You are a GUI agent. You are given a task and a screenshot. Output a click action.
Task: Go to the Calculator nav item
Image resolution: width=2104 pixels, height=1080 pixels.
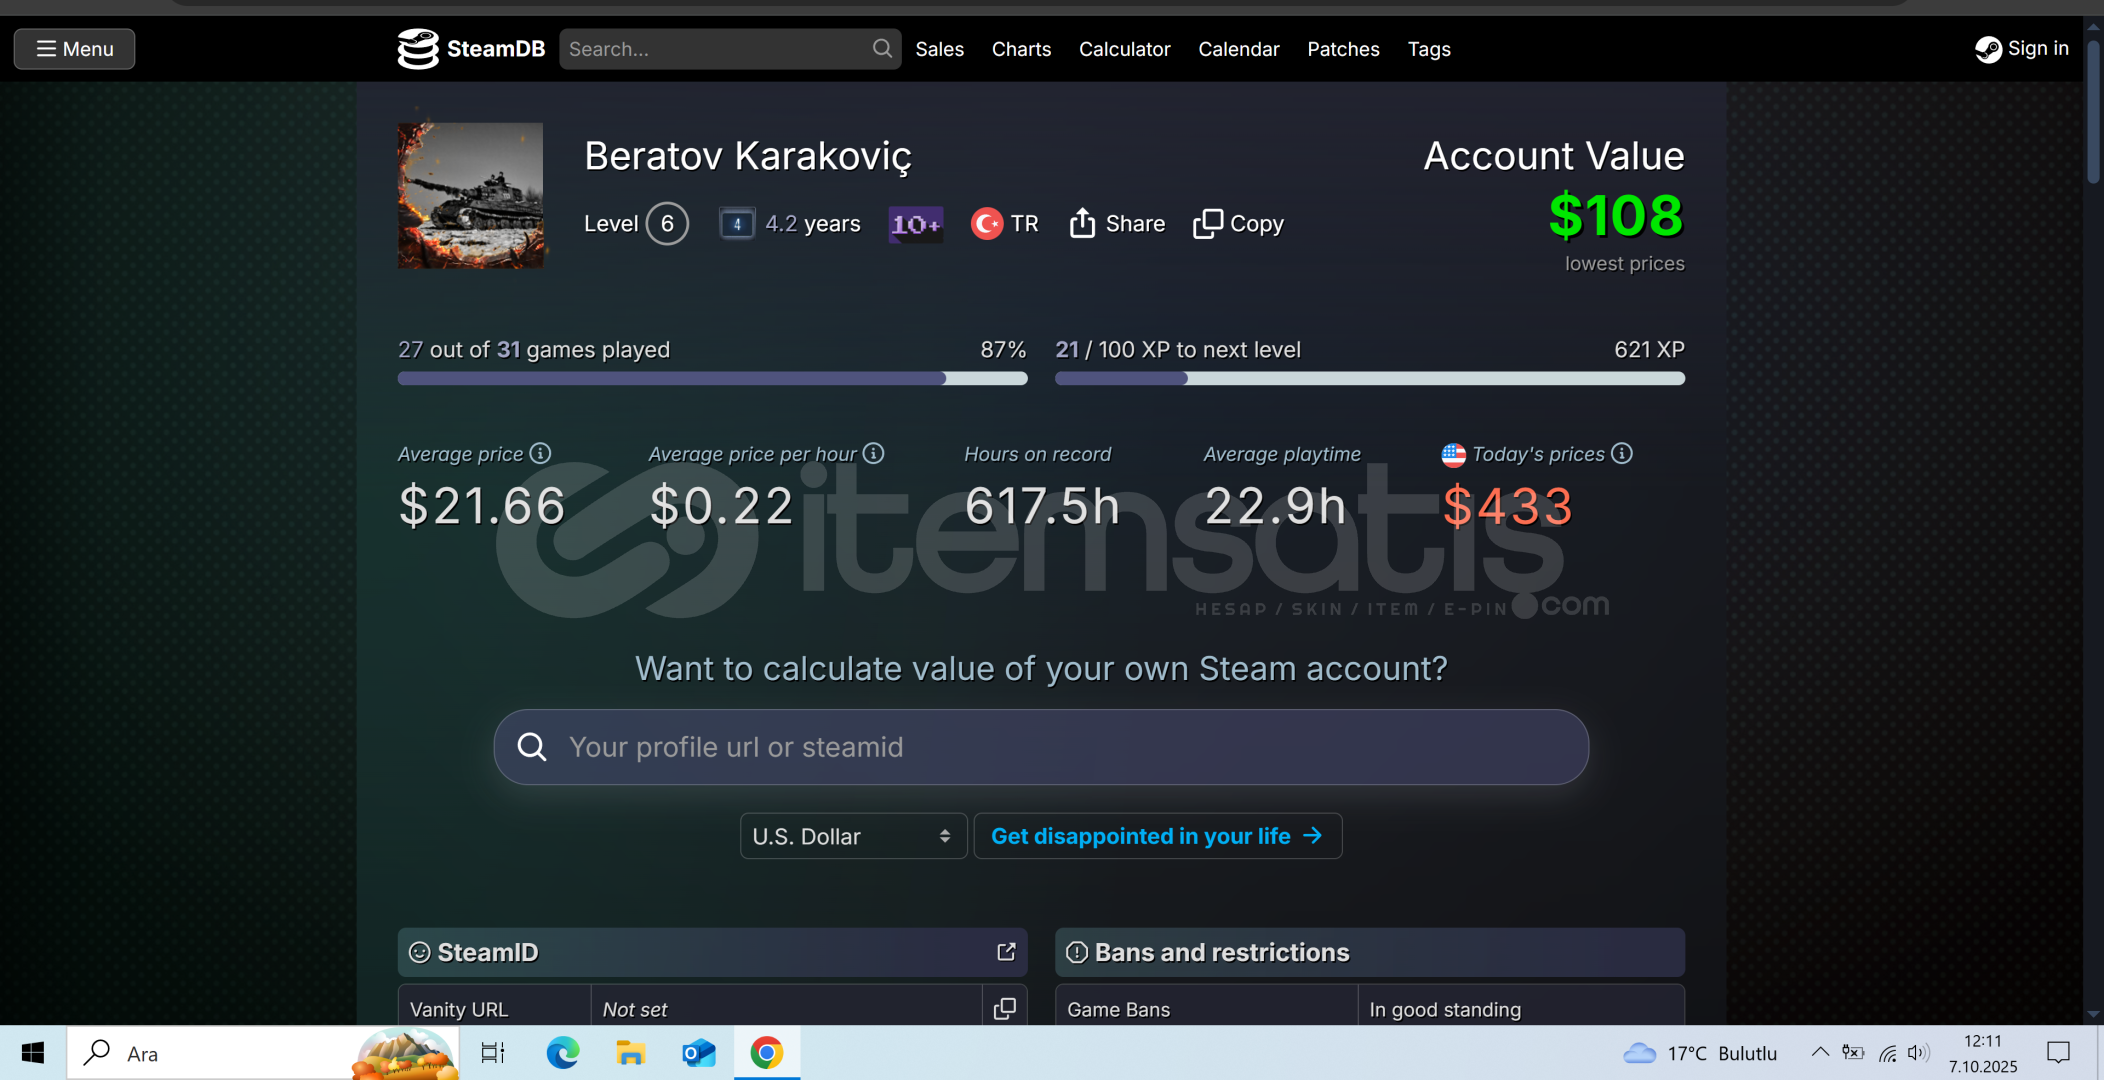pyautogui.click(x=1124, y=49)
